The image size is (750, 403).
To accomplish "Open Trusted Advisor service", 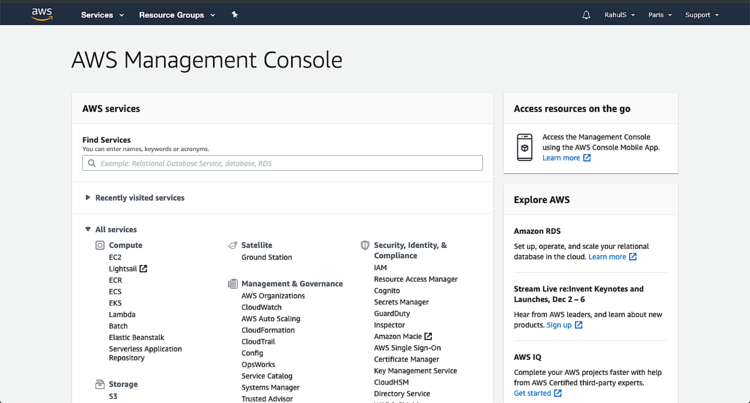I will click(x=267, y=399).
